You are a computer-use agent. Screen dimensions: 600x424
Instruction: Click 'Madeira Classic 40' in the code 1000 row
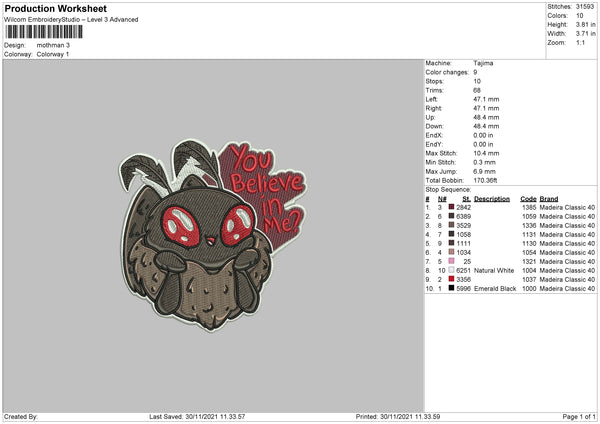pyautogui.click(x=567, y=289)
